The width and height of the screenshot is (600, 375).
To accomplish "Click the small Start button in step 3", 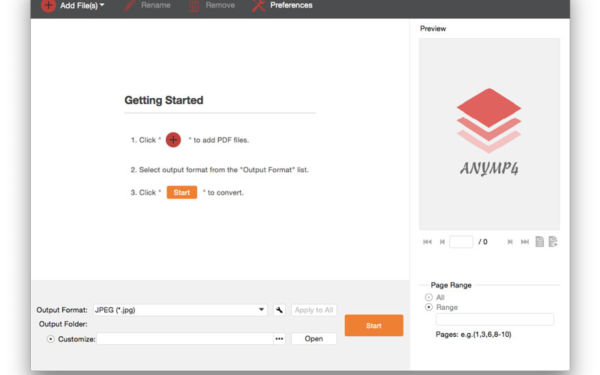I will (x=182, y=192).
